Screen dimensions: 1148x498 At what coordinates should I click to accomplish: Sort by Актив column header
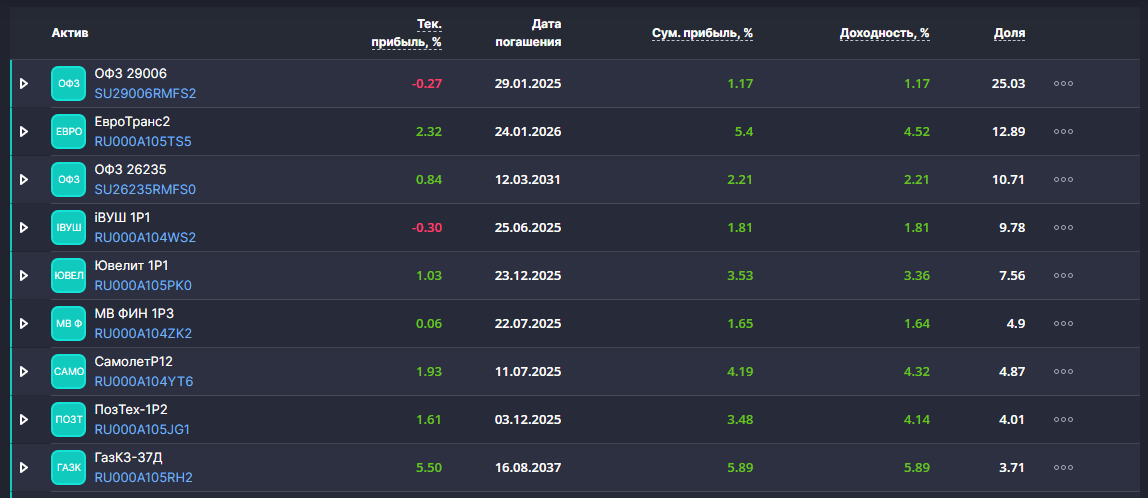point(70,33)
